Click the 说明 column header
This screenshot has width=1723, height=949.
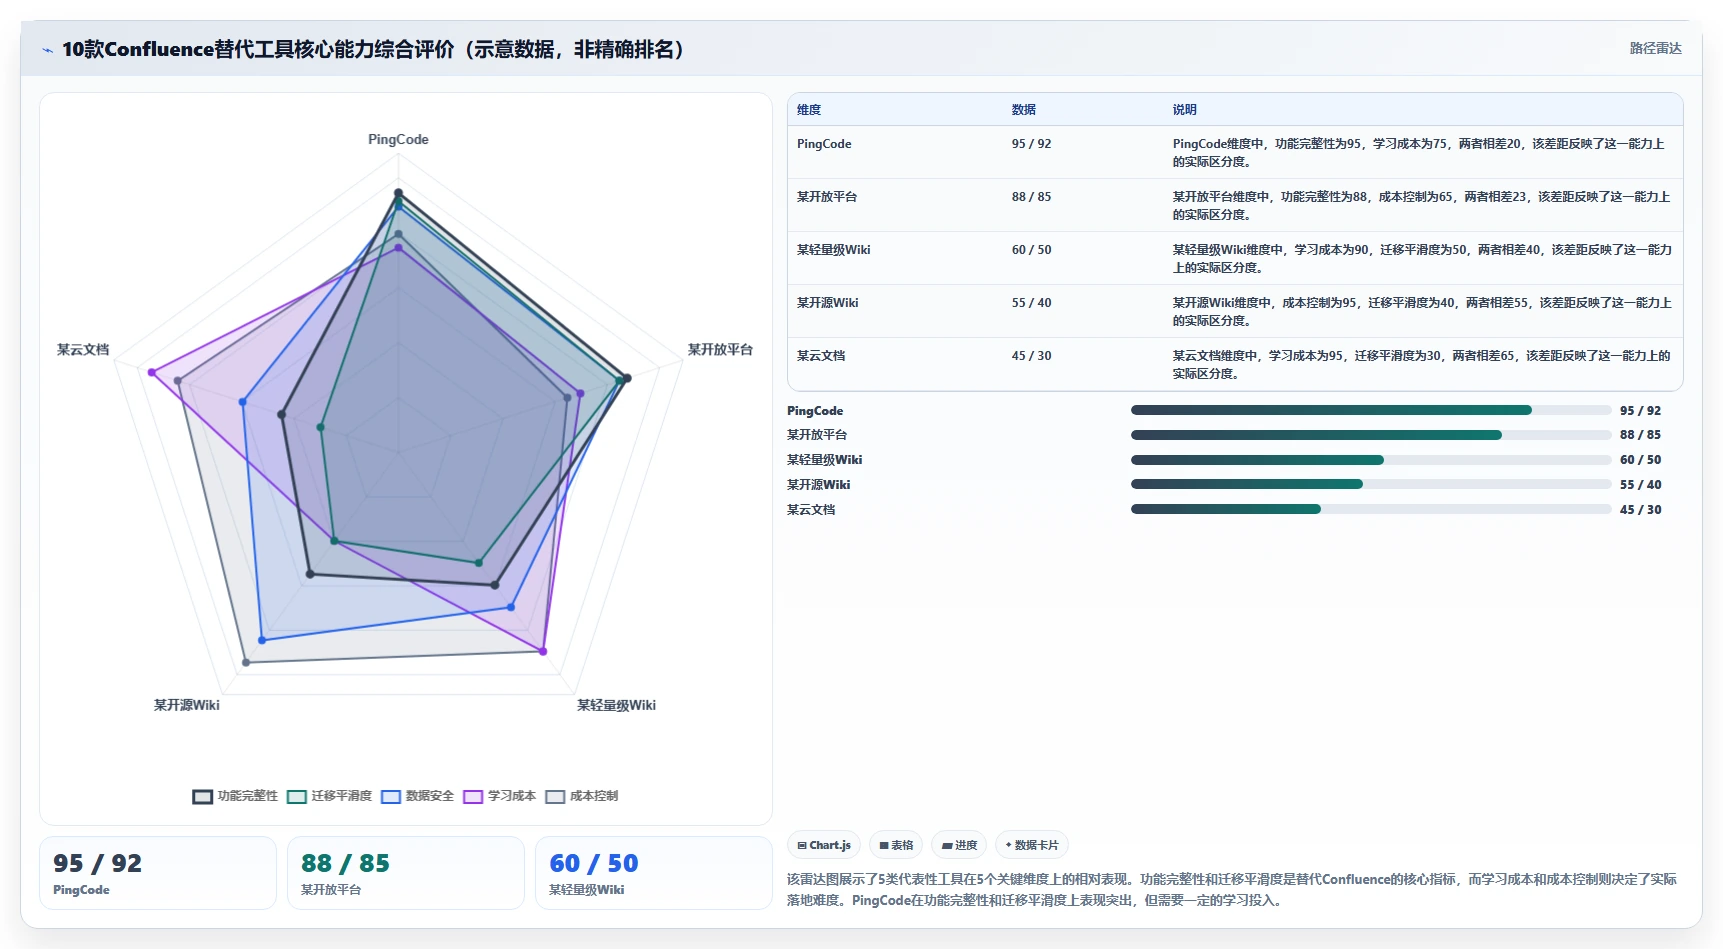(1185, 110)
